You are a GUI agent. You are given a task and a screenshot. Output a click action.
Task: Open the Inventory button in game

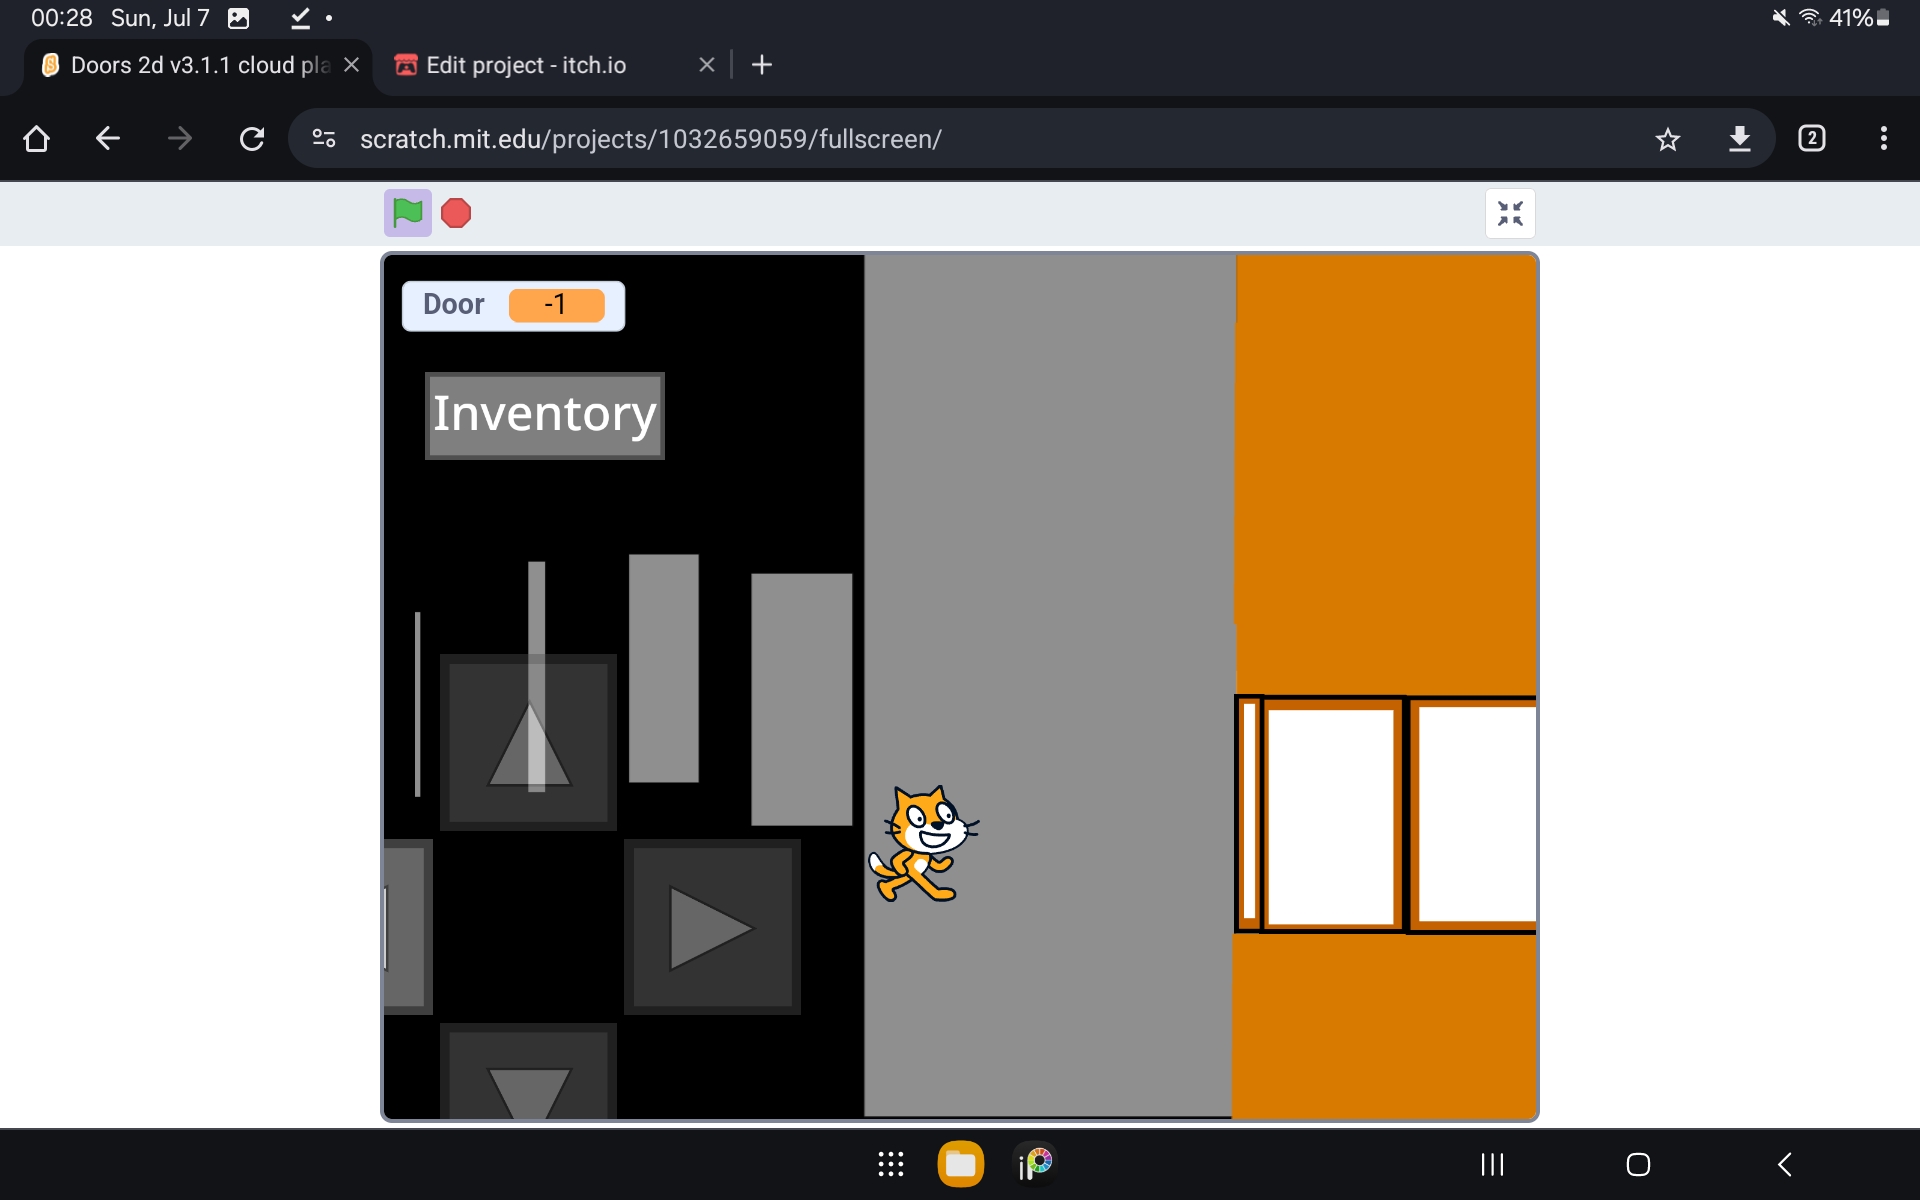(x=544, y=415)
